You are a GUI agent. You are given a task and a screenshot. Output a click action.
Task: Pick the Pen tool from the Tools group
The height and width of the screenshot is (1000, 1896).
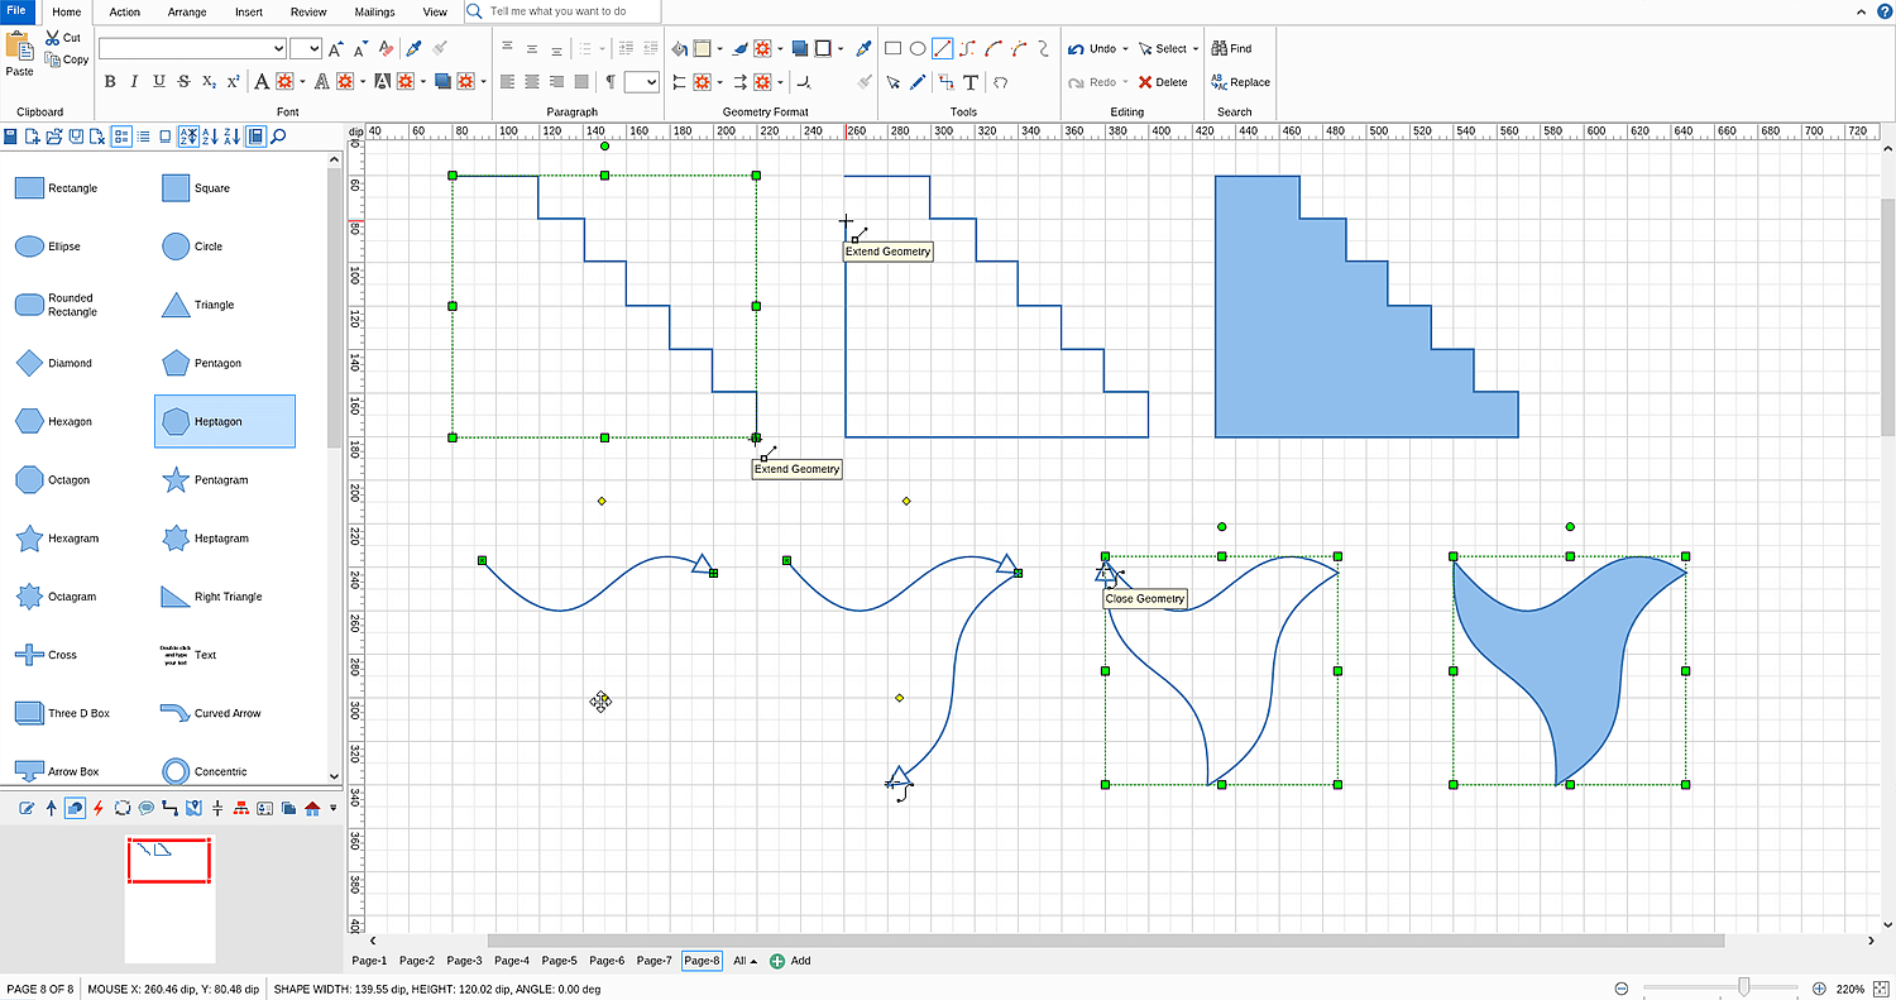click(918, 83)
